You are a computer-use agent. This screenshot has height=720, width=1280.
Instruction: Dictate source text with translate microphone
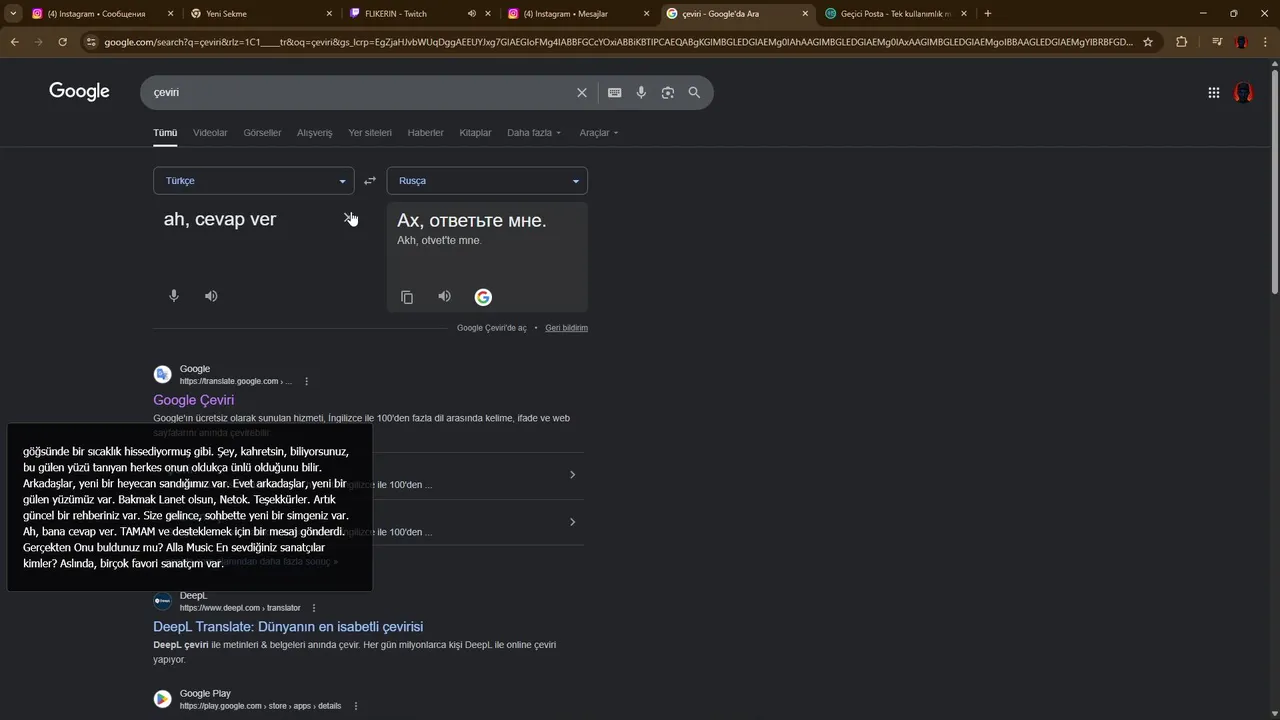coord(174,296)
